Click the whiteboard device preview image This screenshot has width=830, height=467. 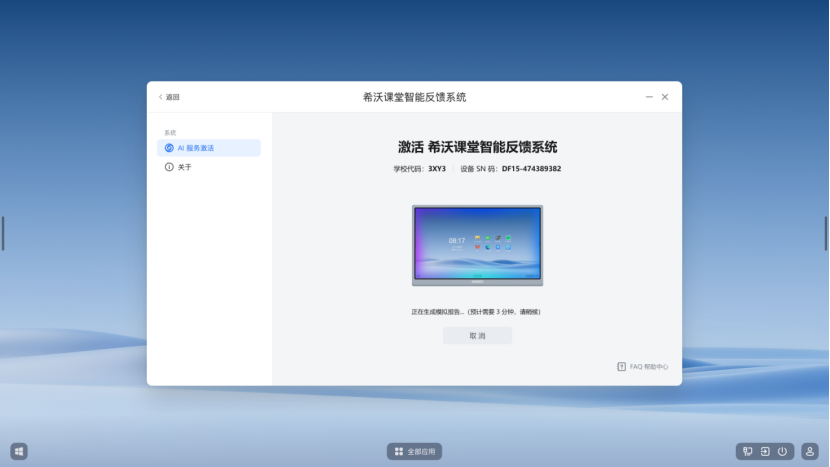tap(477, 245)
